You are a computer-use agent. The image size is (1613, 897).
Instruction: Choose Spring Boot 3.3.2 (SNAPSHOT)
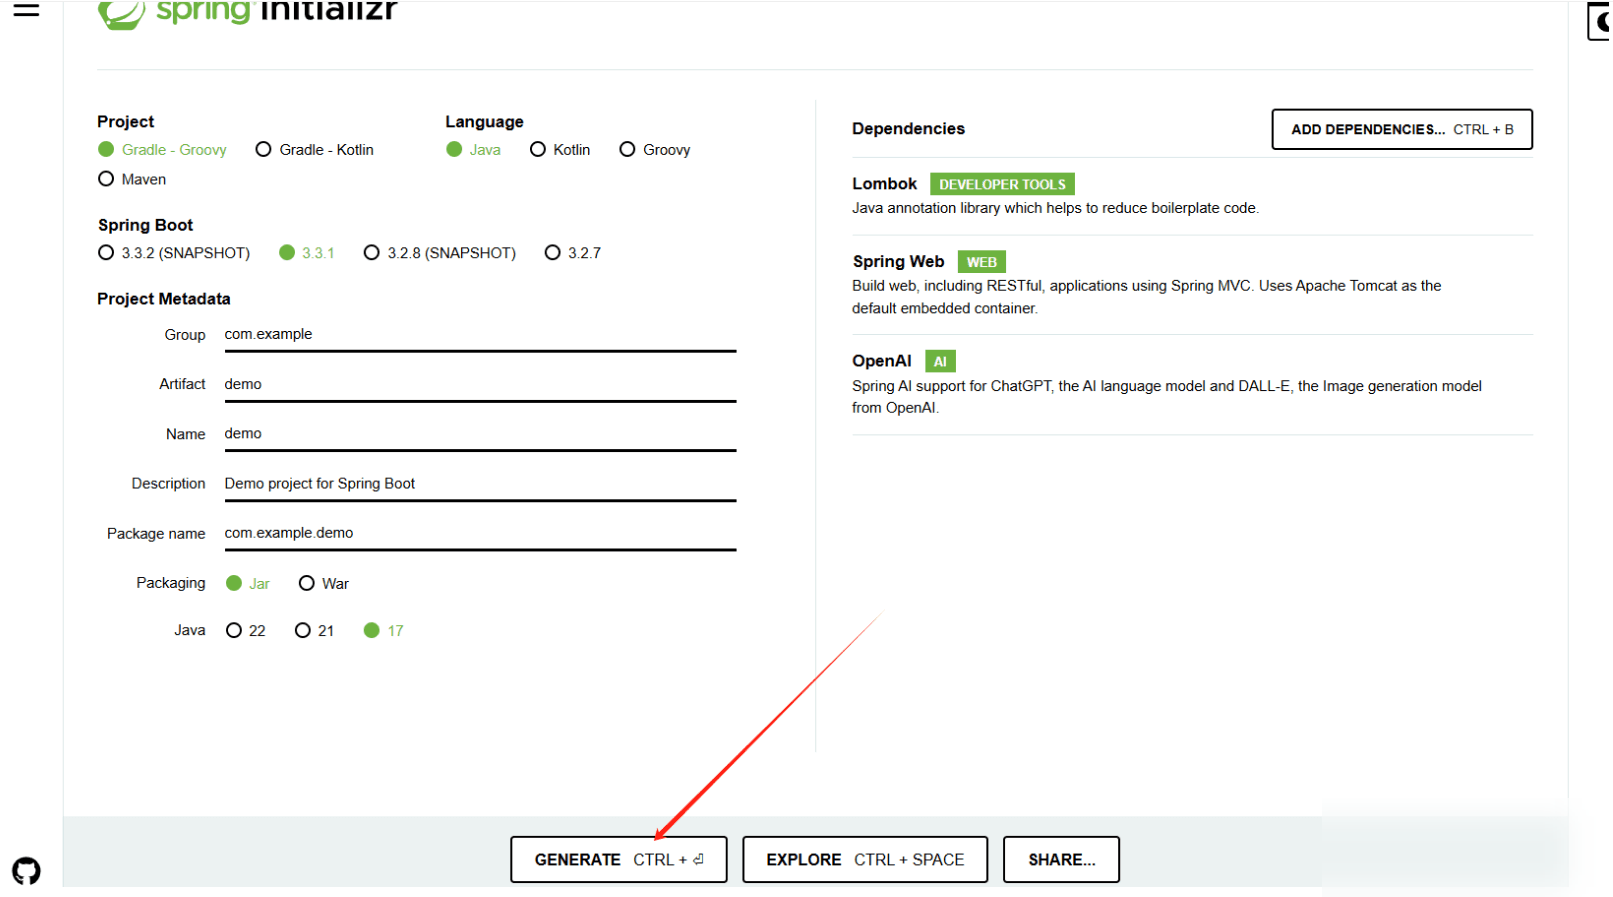click(x=174, y=253)
